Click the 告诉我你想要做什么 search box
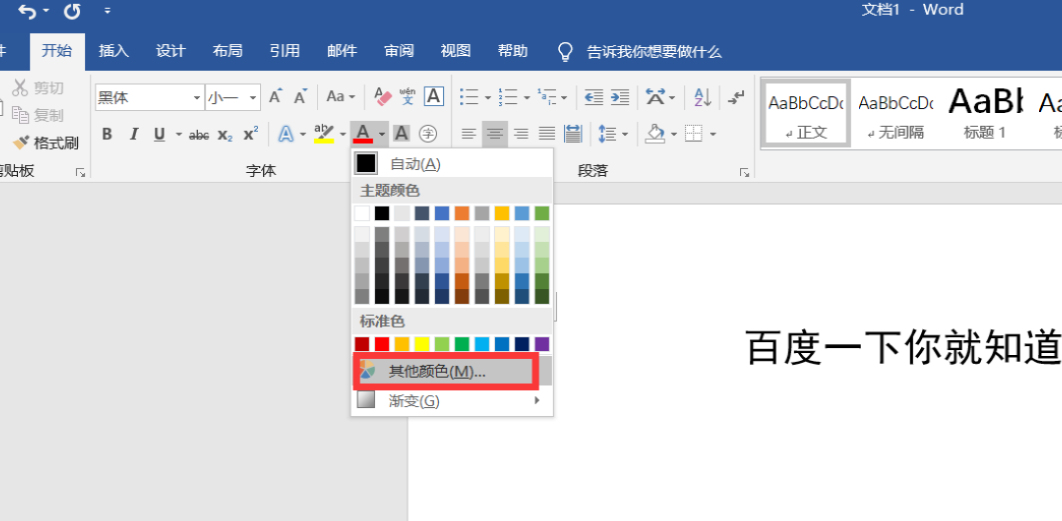This screenshot has height=521, width=1062. (639, 51)
